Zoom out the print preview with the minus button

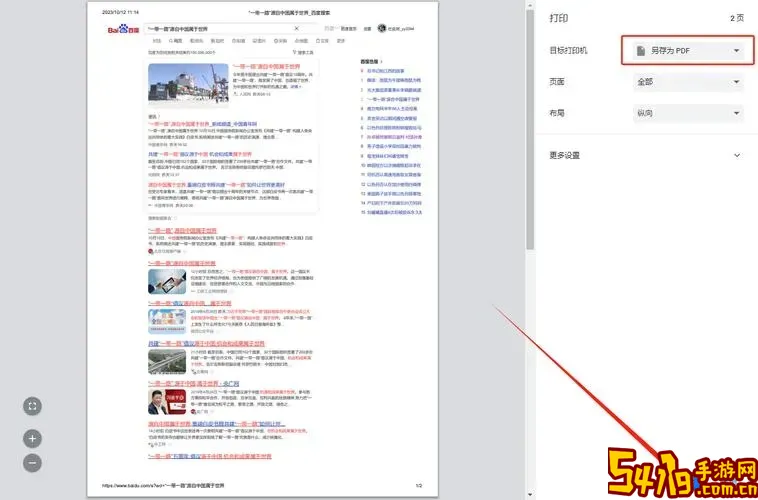32,463
